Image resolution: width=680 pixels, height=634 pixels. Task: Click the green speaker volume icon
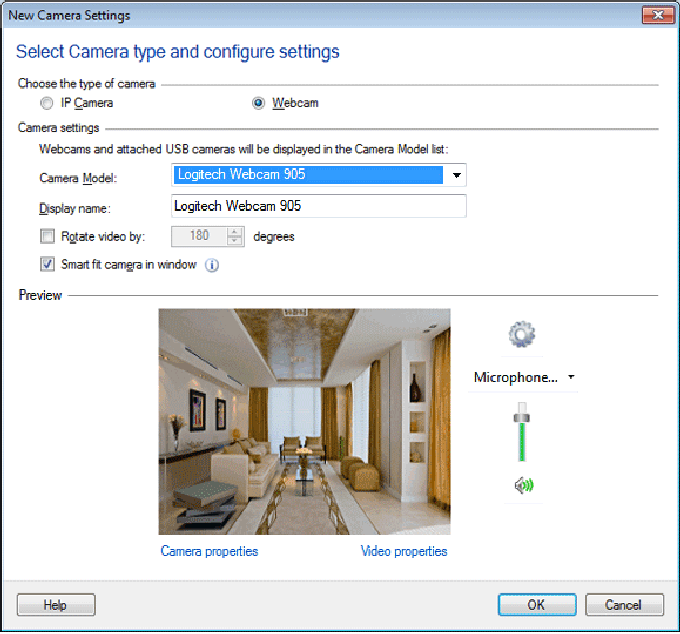[x=523, y=486]
